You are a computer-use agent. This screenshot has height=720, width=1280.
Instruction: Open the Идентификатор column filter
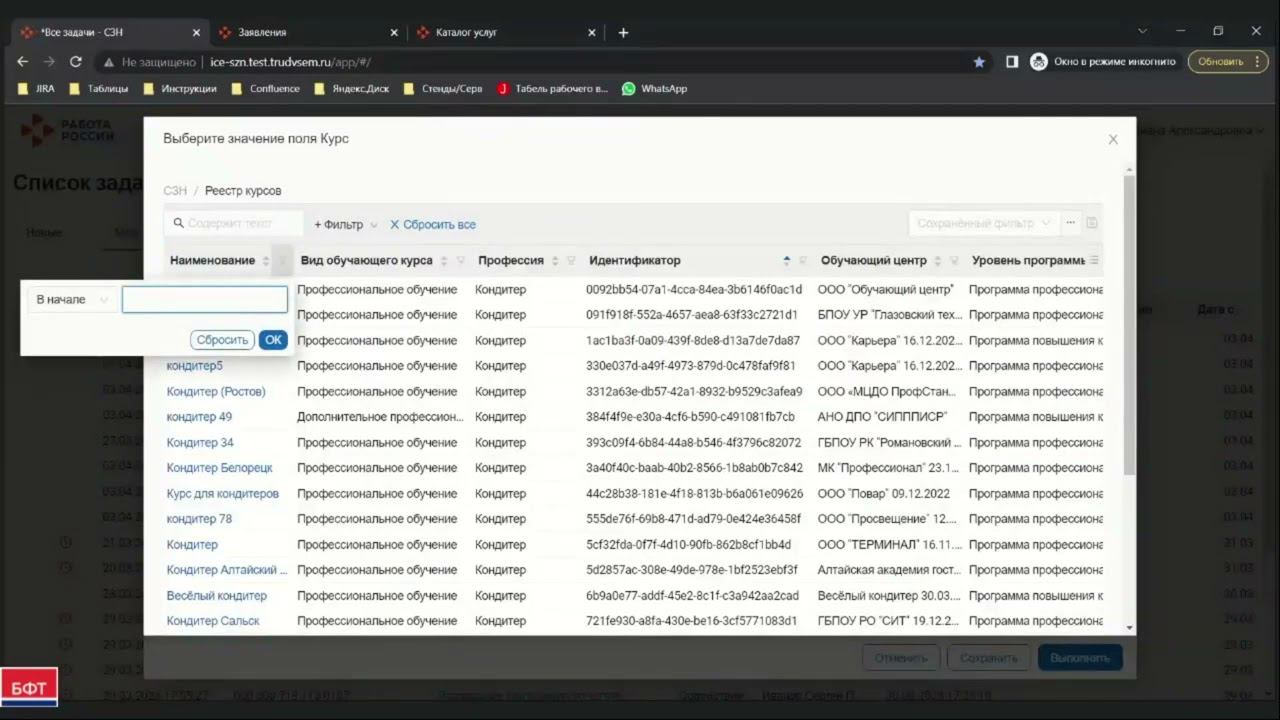click(802, 261)
